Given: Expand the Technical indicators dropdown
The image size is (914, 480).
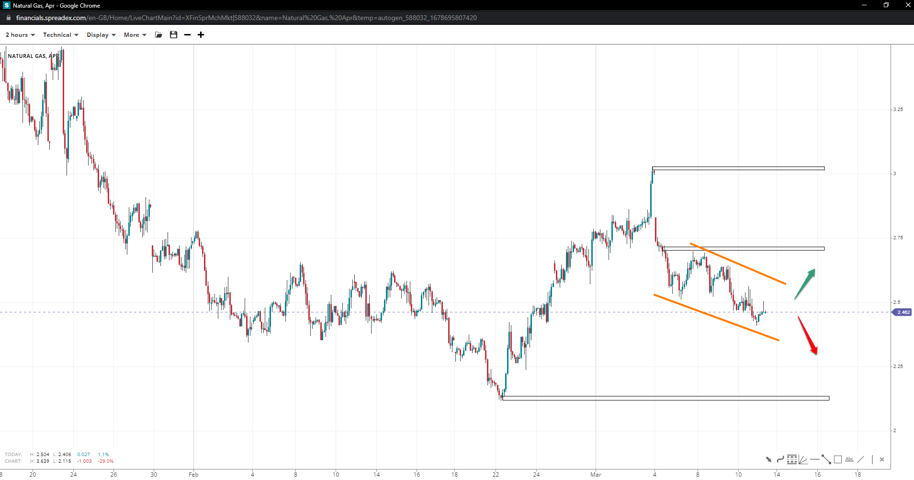Looking at the screenshot, I should (60, 35).
